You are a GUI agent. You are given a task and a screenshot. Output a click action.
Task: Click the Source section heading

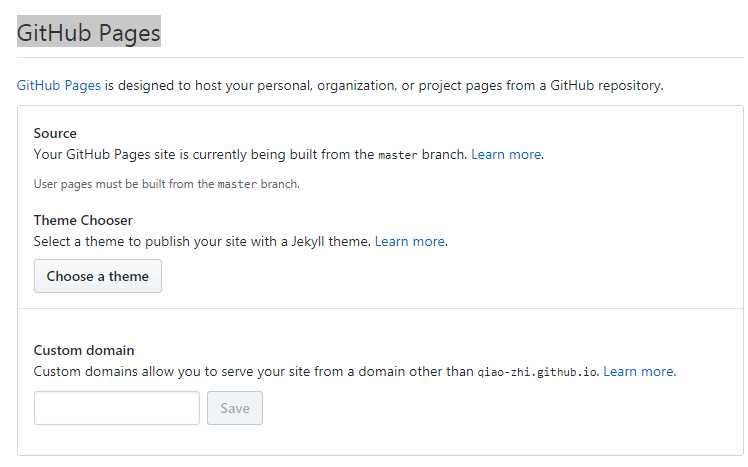55,133
